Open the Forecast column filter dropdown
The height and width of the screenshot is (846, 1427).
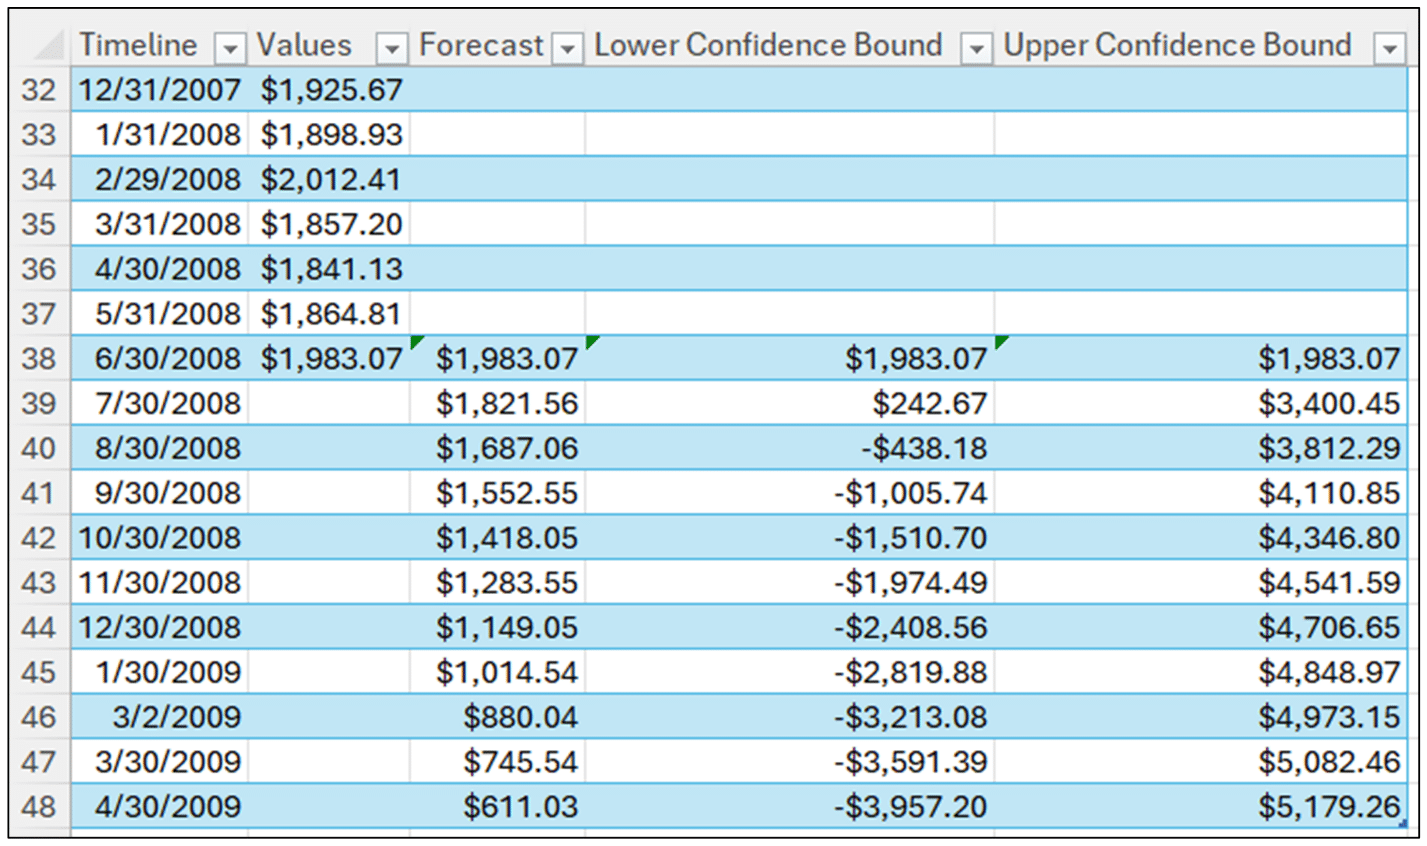[x=568, y=45]
